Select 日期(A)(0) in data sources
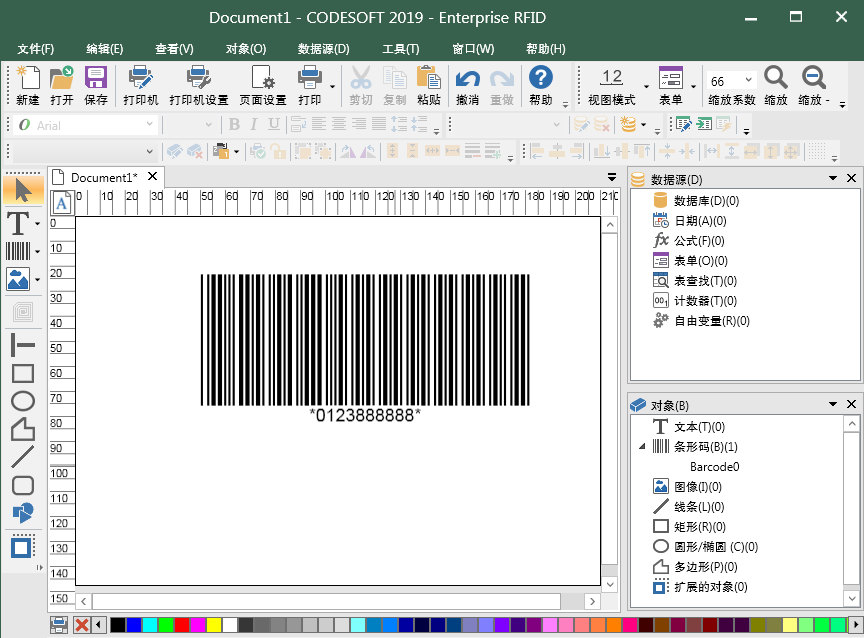This screenshot has height=638, width=864. click(700, 221)
